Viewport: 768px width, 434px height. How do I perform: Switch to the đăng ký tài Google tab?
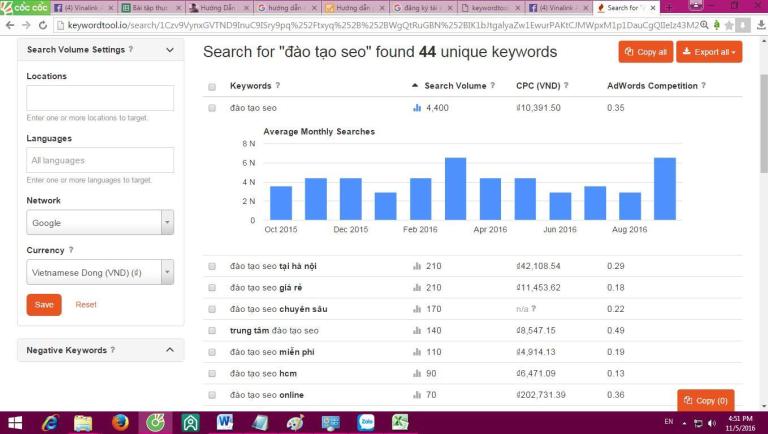pyautogui.click(x=423, y=7)
